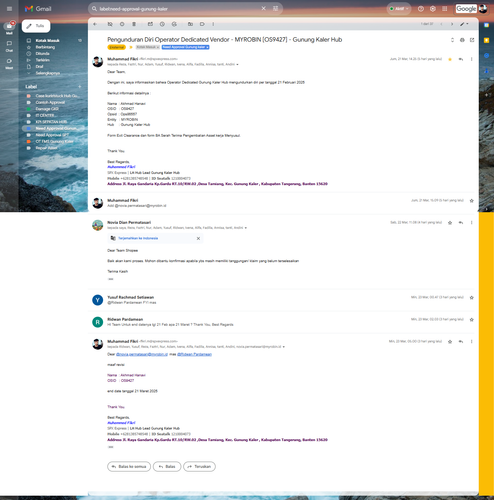Viewport: 494px width, 500px height.
Task: Open more options on first Fikri message
Action: pos(471,59)
